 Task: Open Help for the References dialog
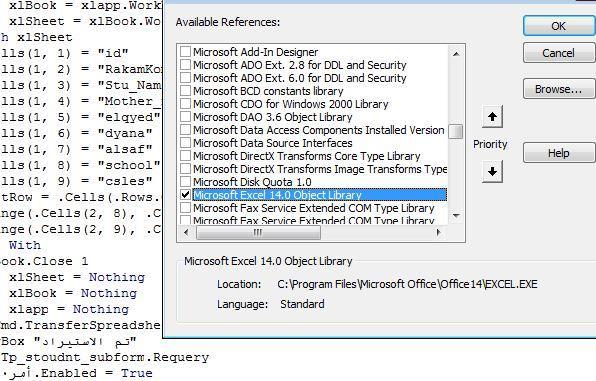pos(558,153)
